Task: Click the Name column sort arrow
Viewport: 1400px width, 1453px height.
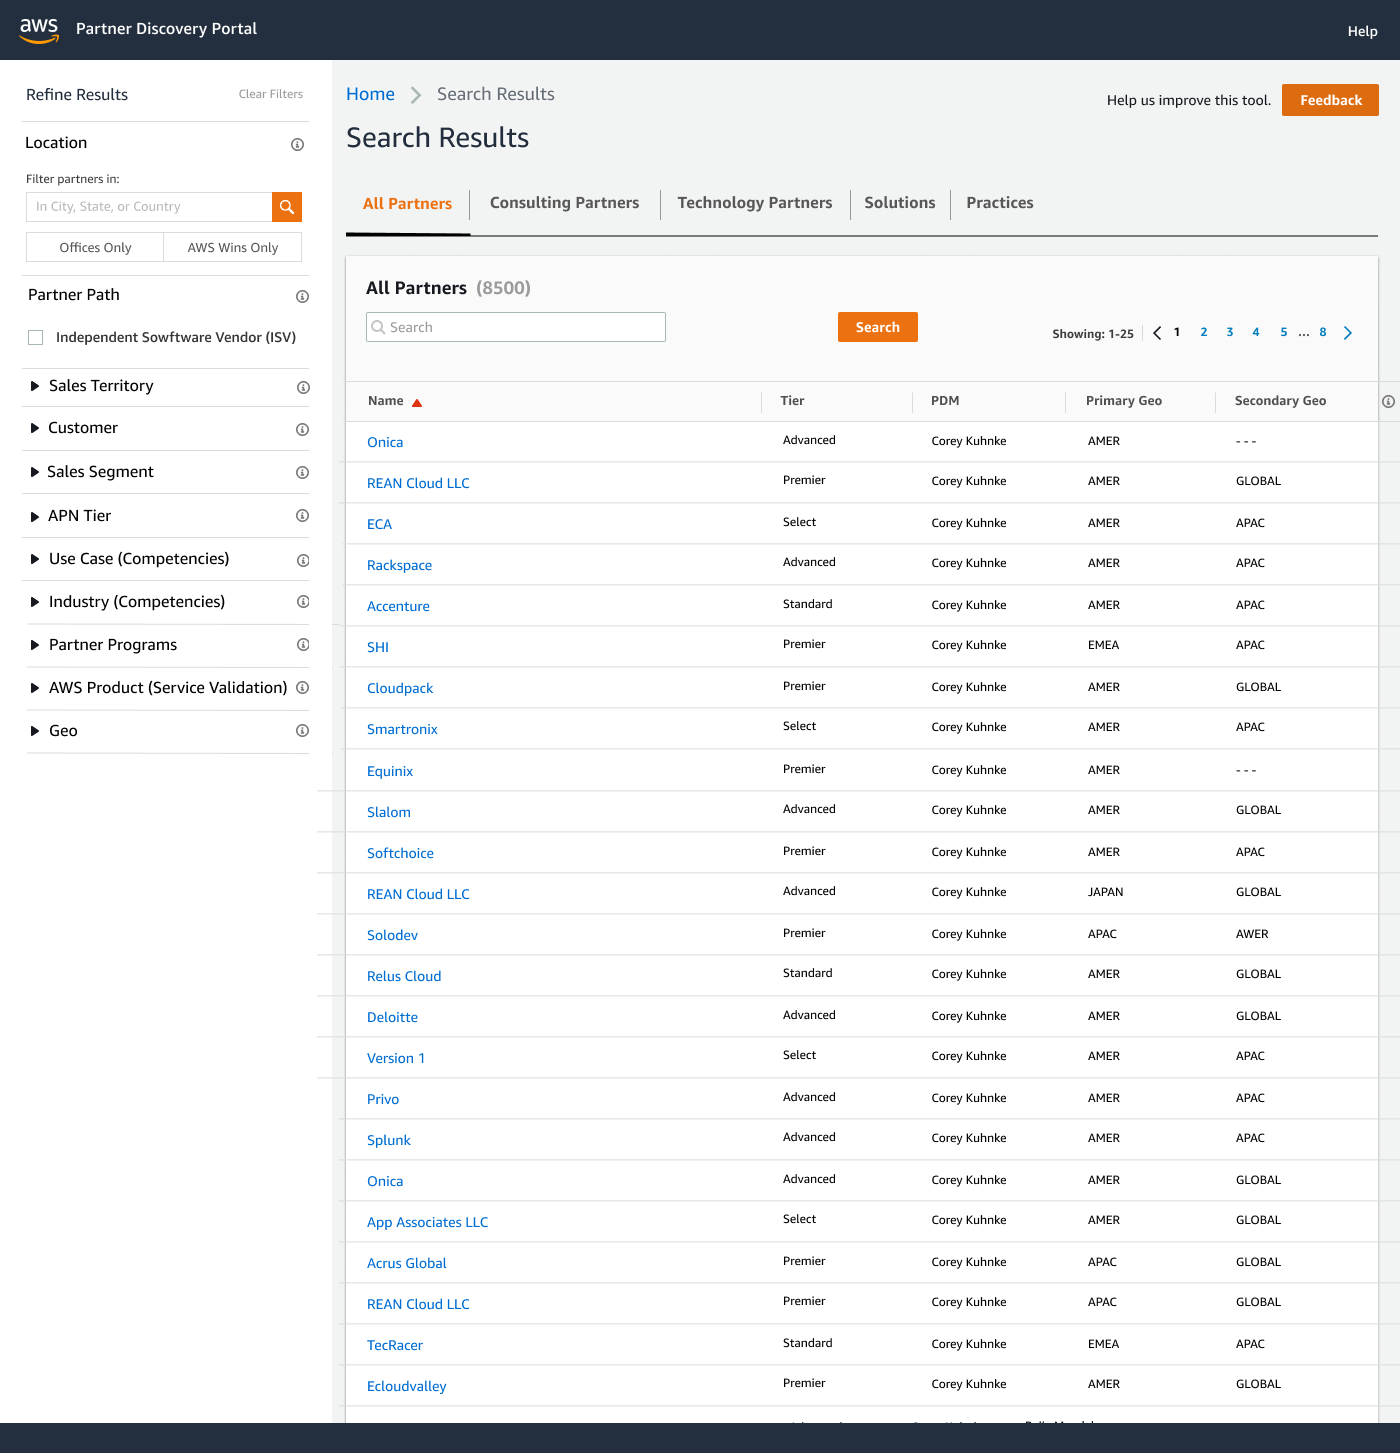Action: 417,403
